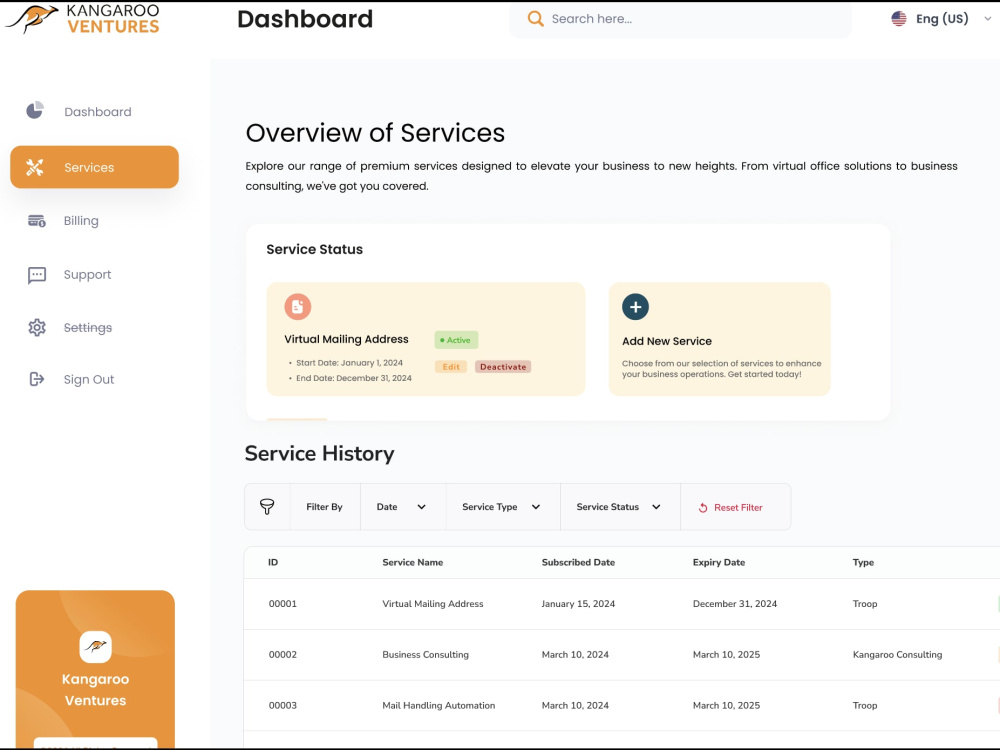The height and width of the screenshot is (750, 1000).
Task: Click the magnifier search icon
Action: [536, 18]
